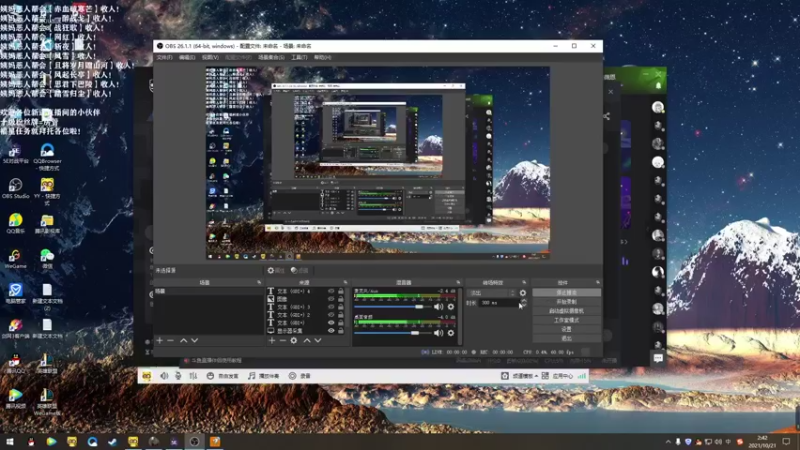Open the 编辑(E) menu

coord(187,57)
